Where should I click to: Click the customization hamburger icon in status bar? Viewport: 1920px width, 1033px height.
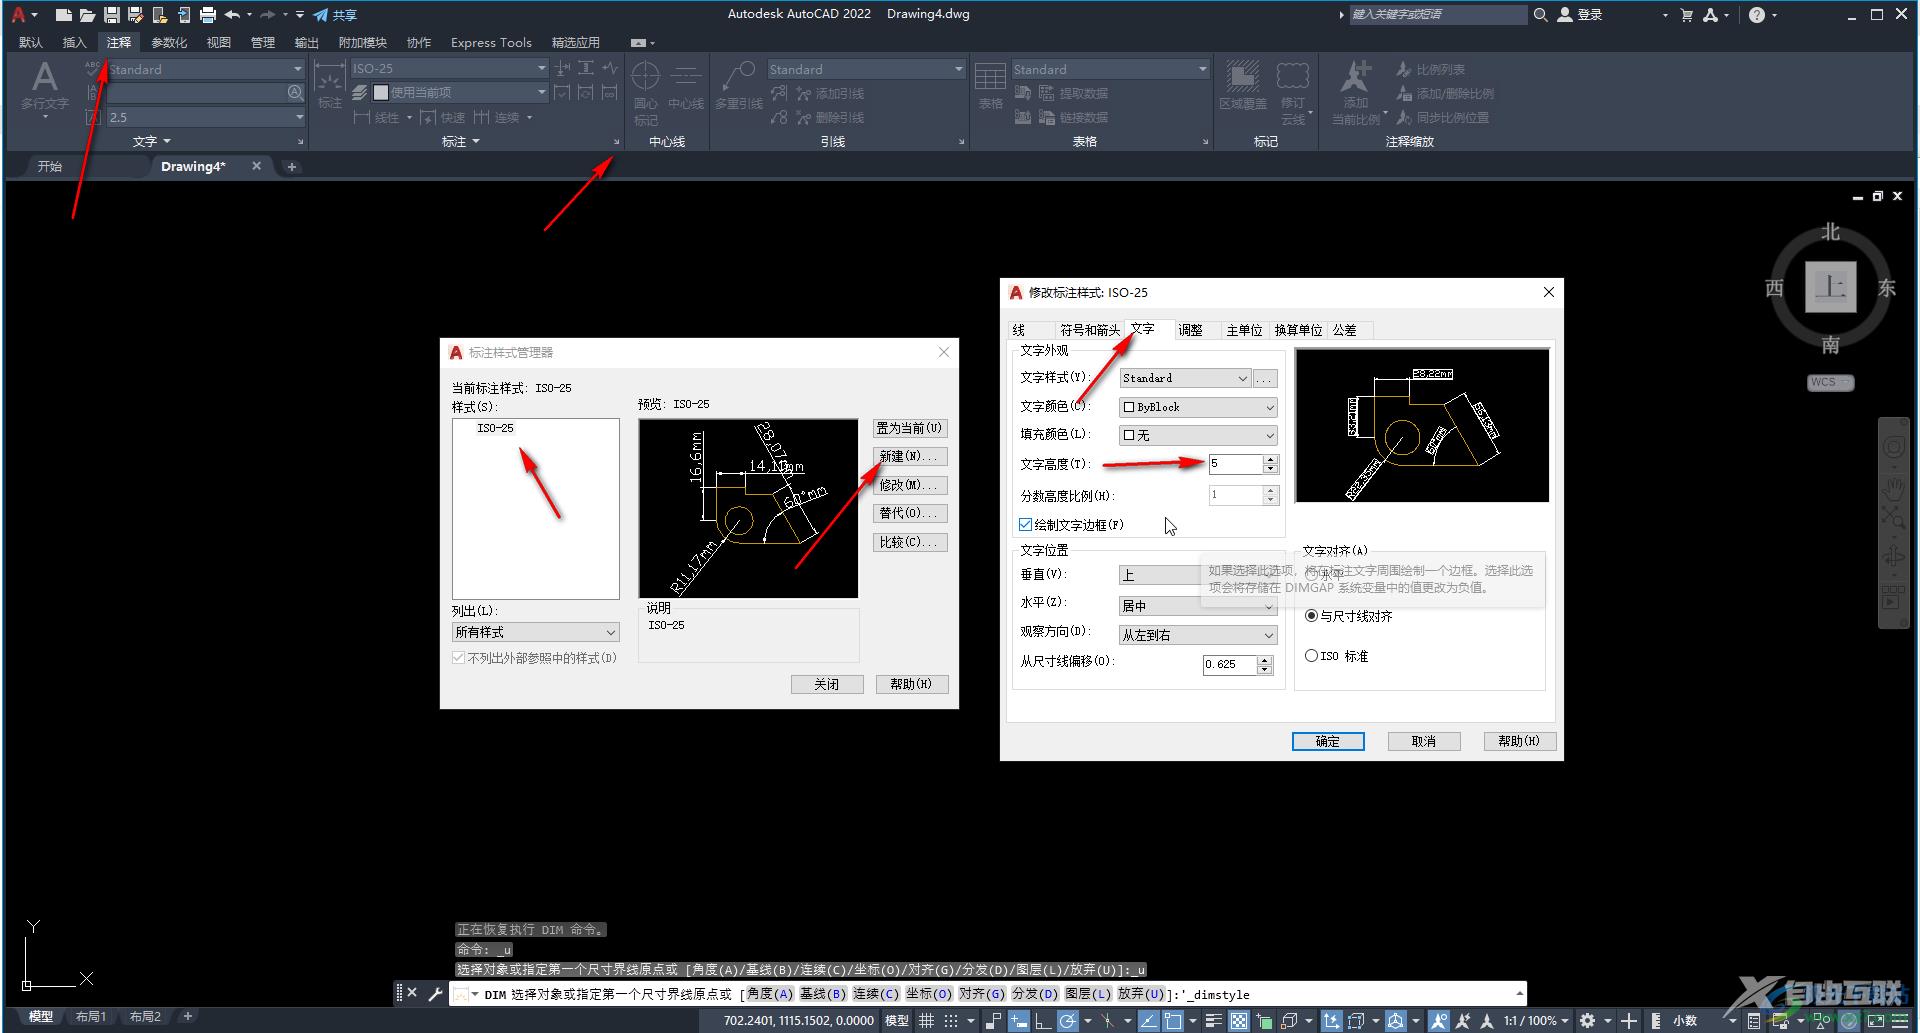coord(1900,1021)
